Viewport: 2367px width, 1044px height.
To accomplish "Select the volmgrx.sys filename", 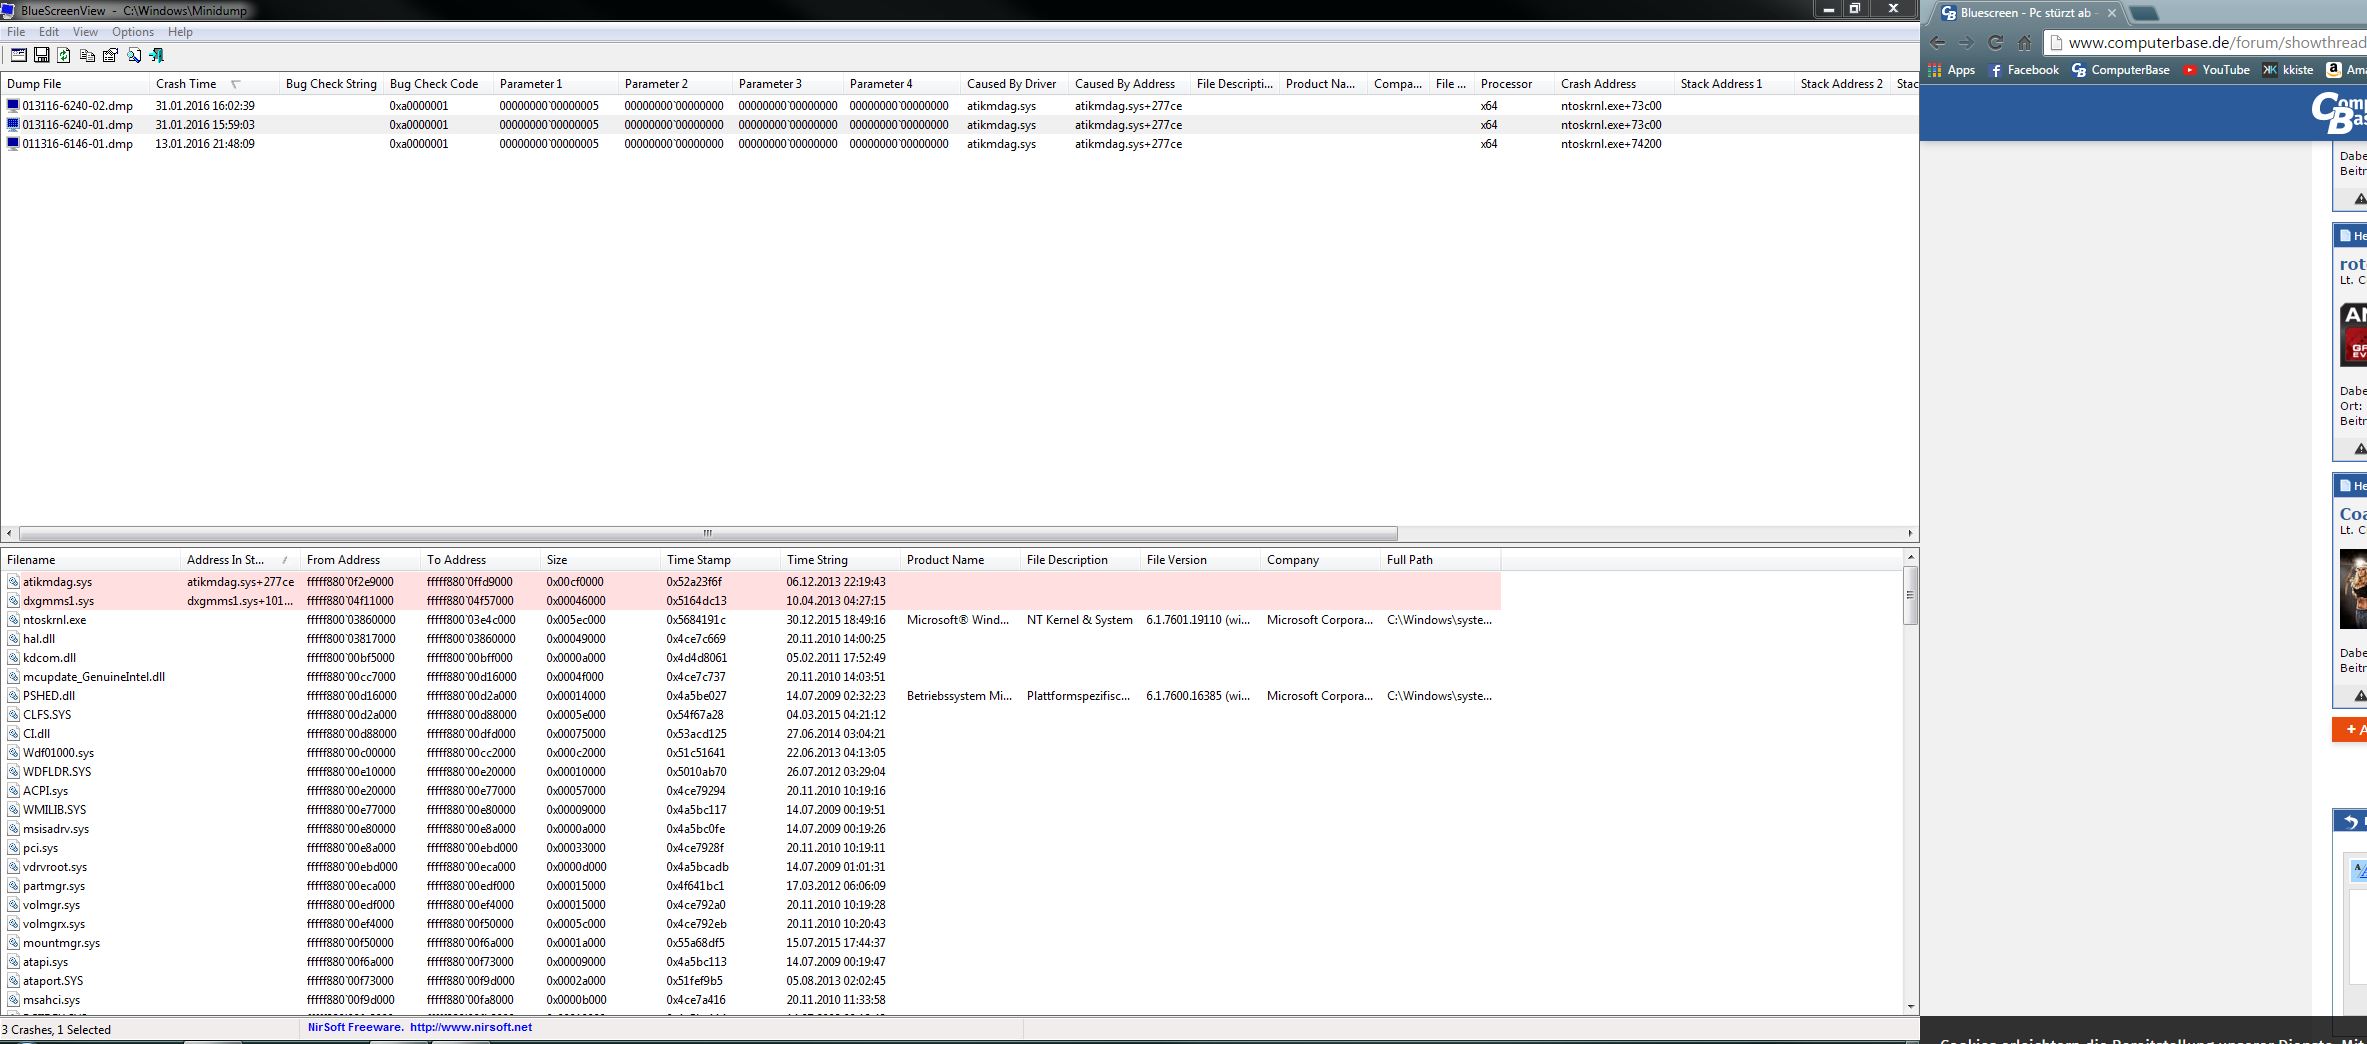I will (54, 924).
